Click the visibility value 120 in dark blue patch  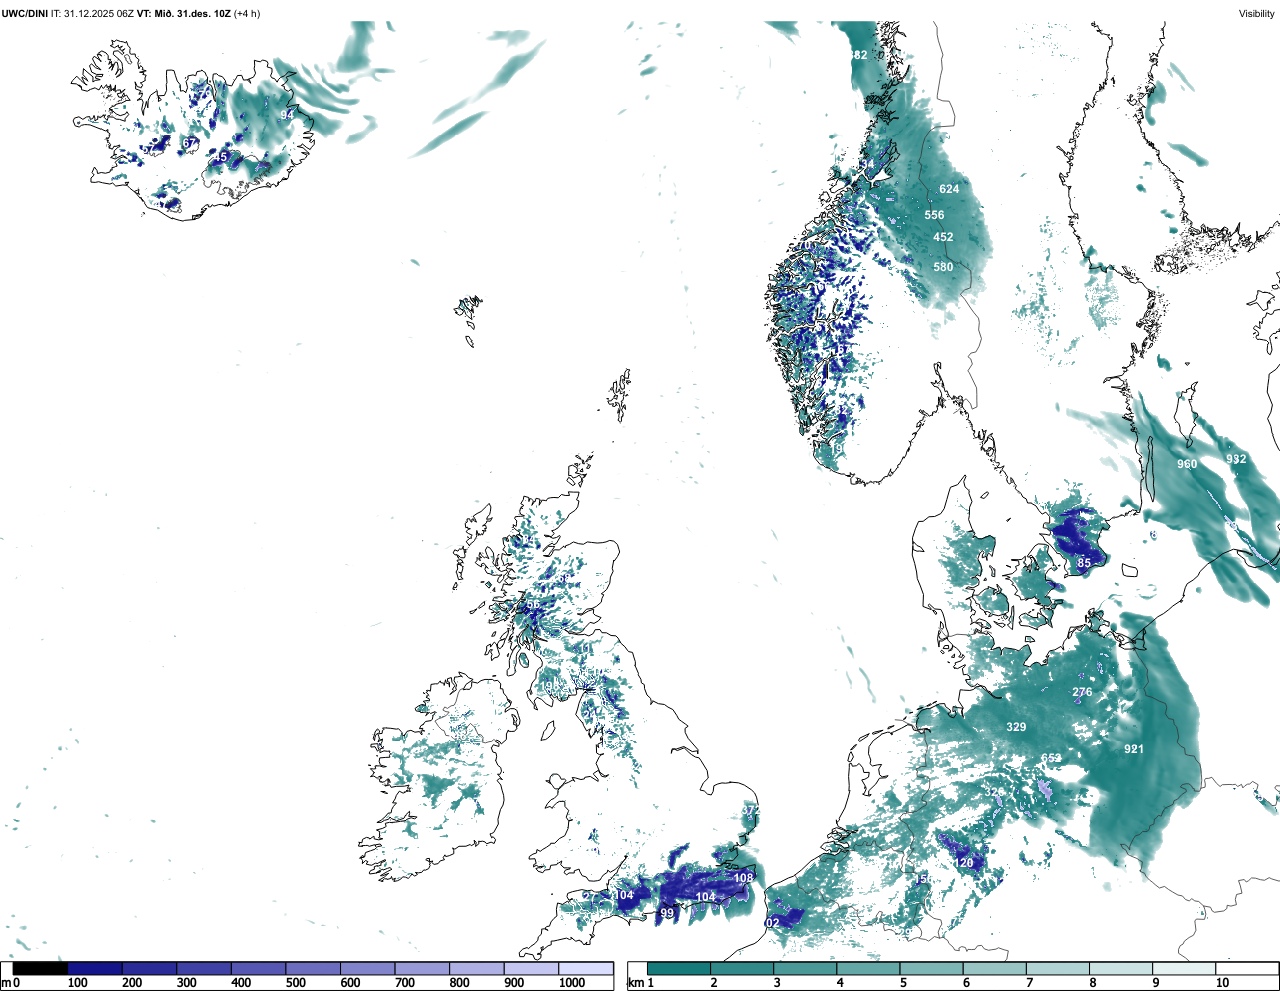tap(964, 863)
